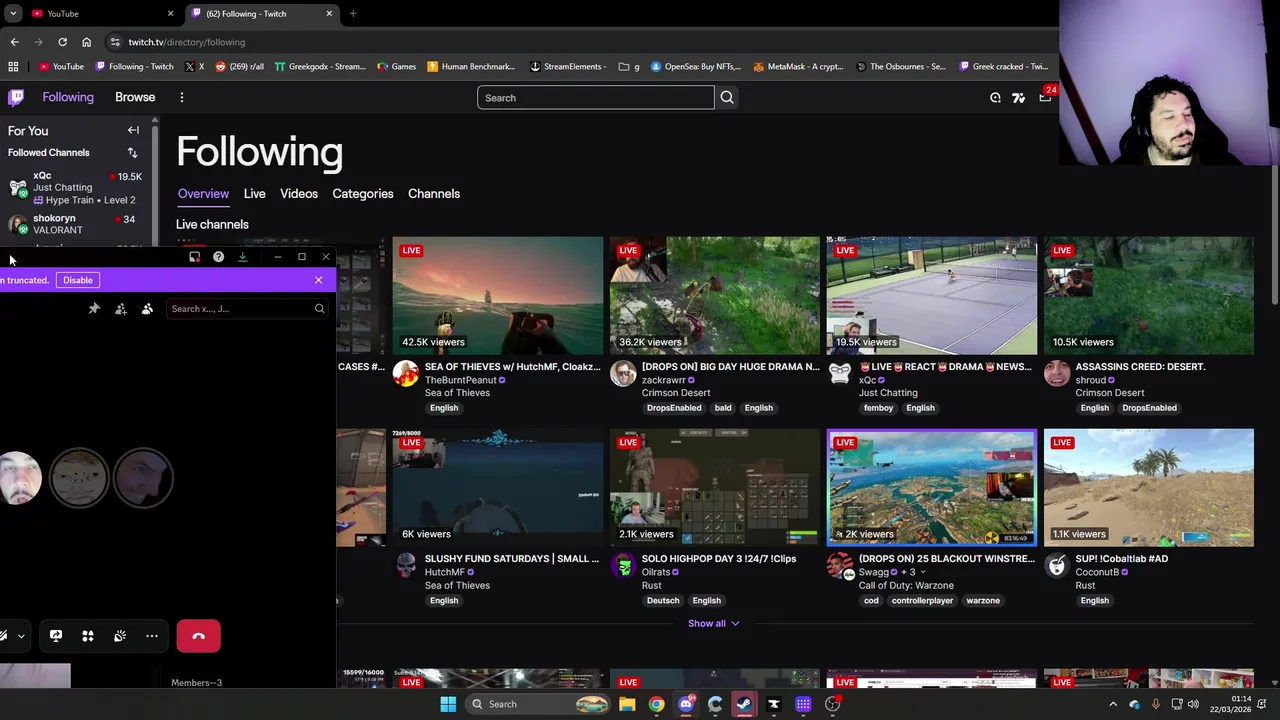This screenshot has width=1280, height=720.
Task: Open xQc channel in the sidebar
Action: coord(78,187)
